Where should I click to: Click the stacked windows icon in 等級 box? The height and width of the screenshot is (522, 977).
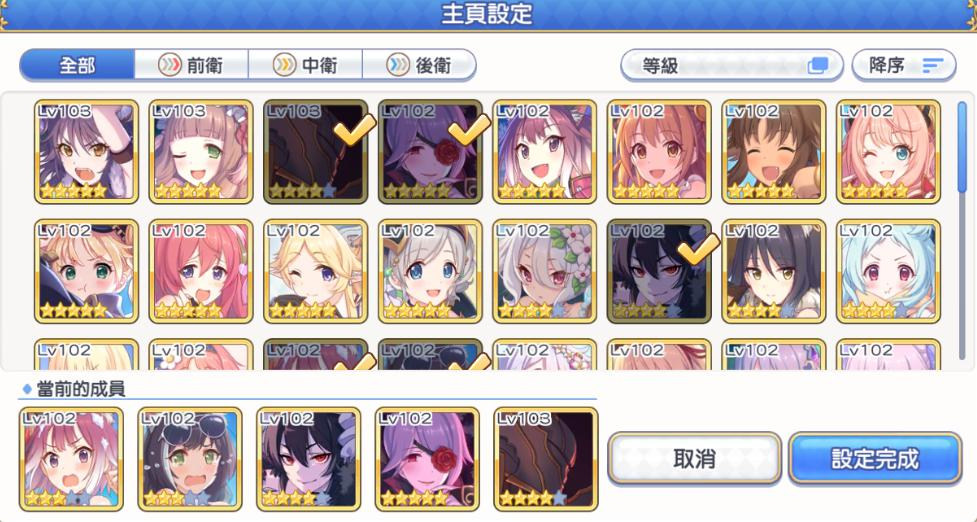818,65
